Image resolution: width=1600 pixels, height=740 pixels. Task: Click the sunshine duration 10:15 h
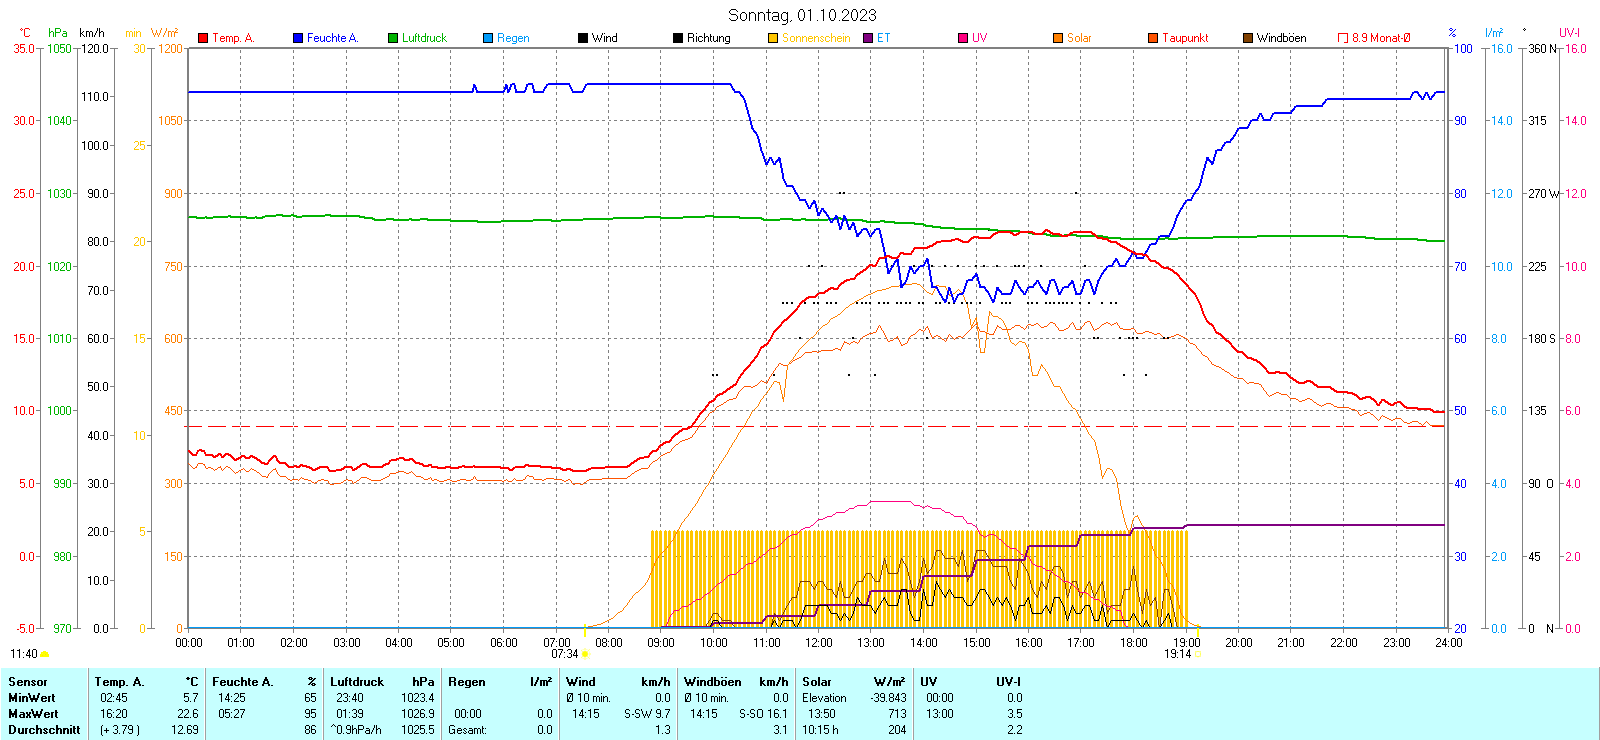[x=820, y=730]
